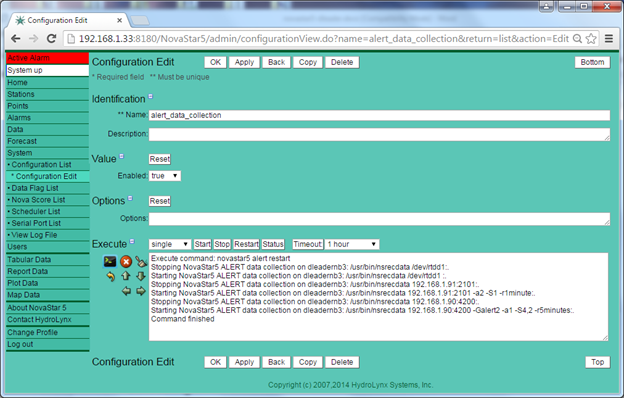This screenshot has width=624, height=398.
Task: Collapse the Identification section toggle
Action: [150, 96]
